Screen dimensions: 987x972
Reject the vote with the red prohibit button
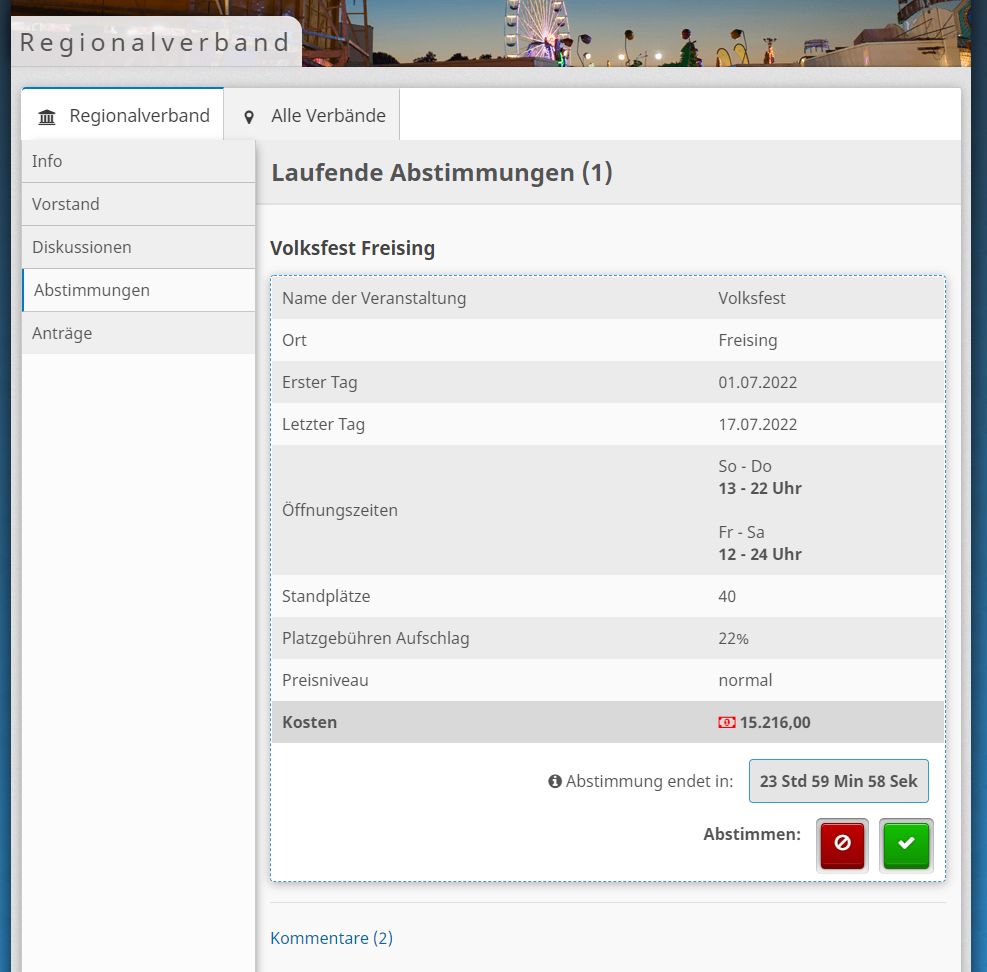842,845
